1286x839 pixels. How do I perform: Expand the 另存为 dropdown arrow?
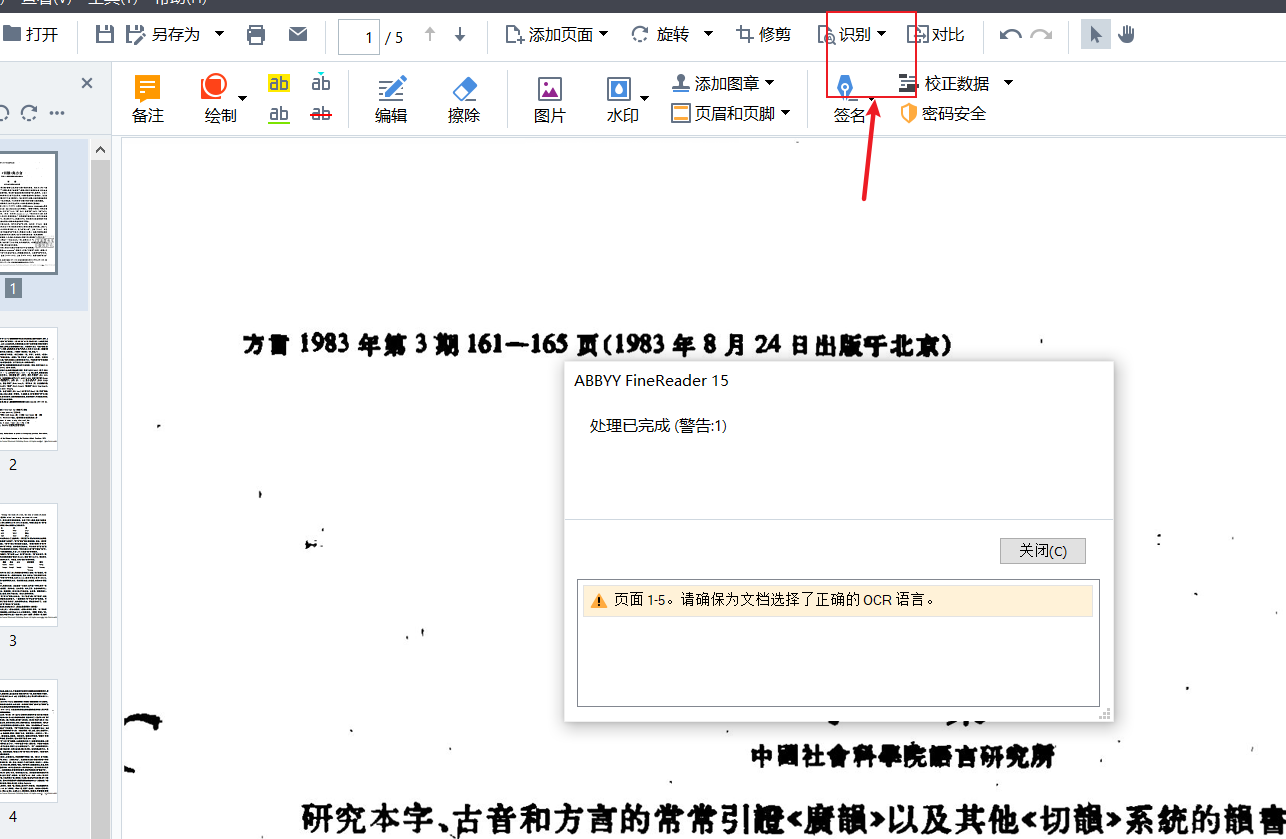click(x=219, y=35)
